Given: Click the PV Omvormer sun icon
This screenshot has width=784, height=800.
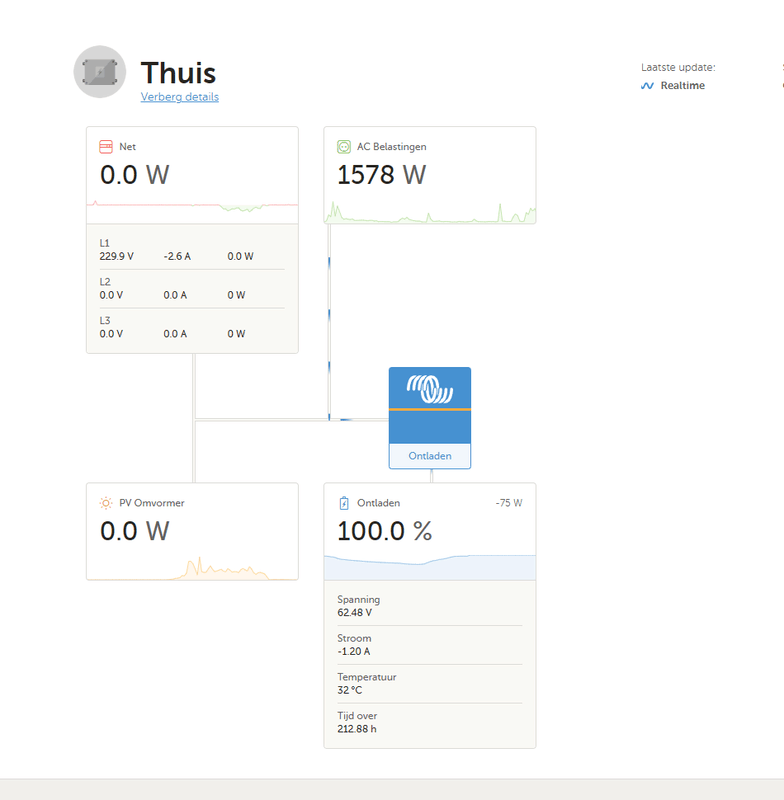Looking at the screenshot, I should click(106, 503).
